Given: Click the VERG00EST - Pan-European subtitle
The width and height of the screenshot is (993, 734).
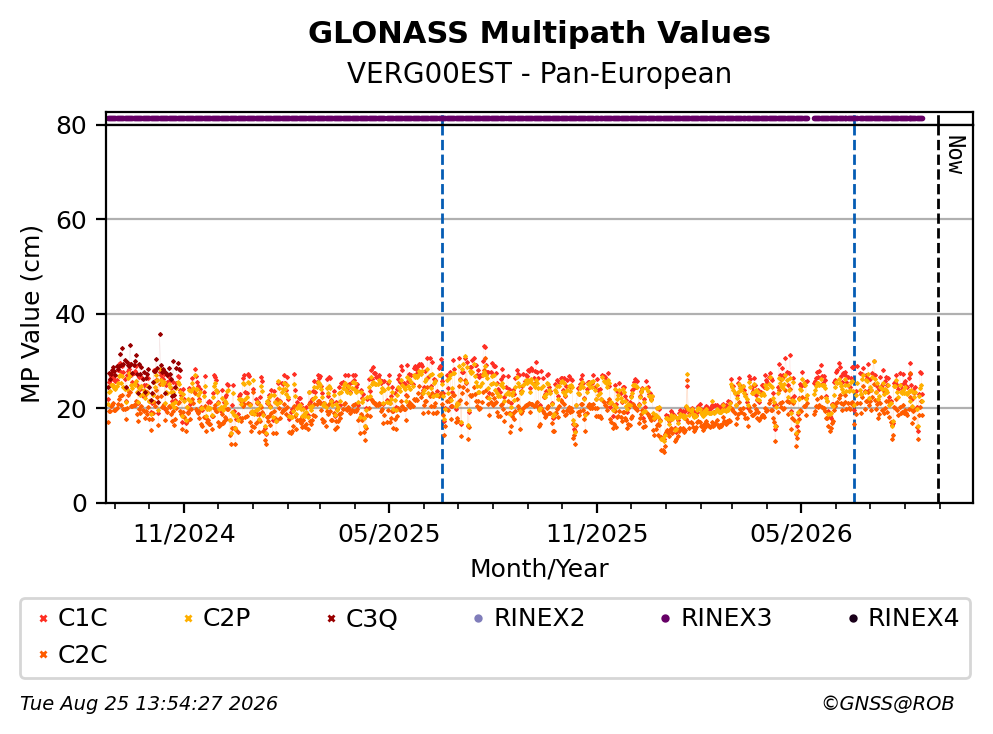Looking at the screenshot, I should coord(539,73).
